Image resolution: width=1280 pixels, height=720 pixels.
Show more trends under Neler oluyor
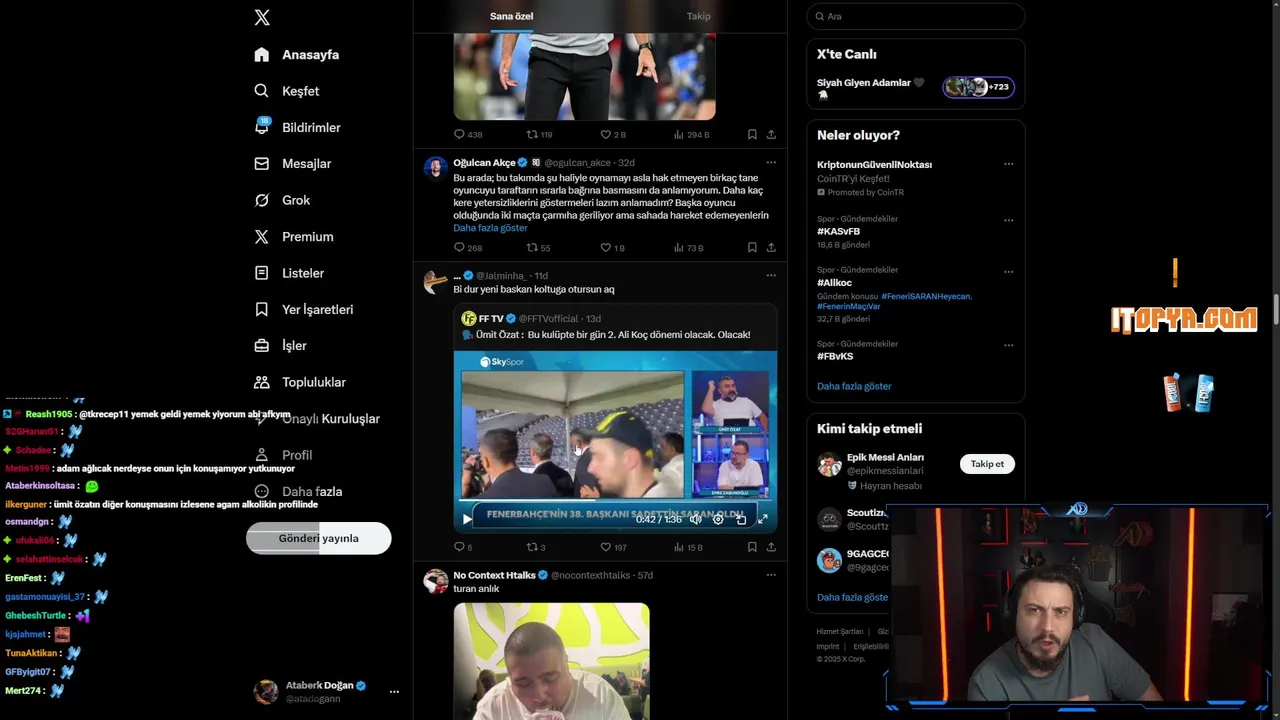click(x=854, y=386)
